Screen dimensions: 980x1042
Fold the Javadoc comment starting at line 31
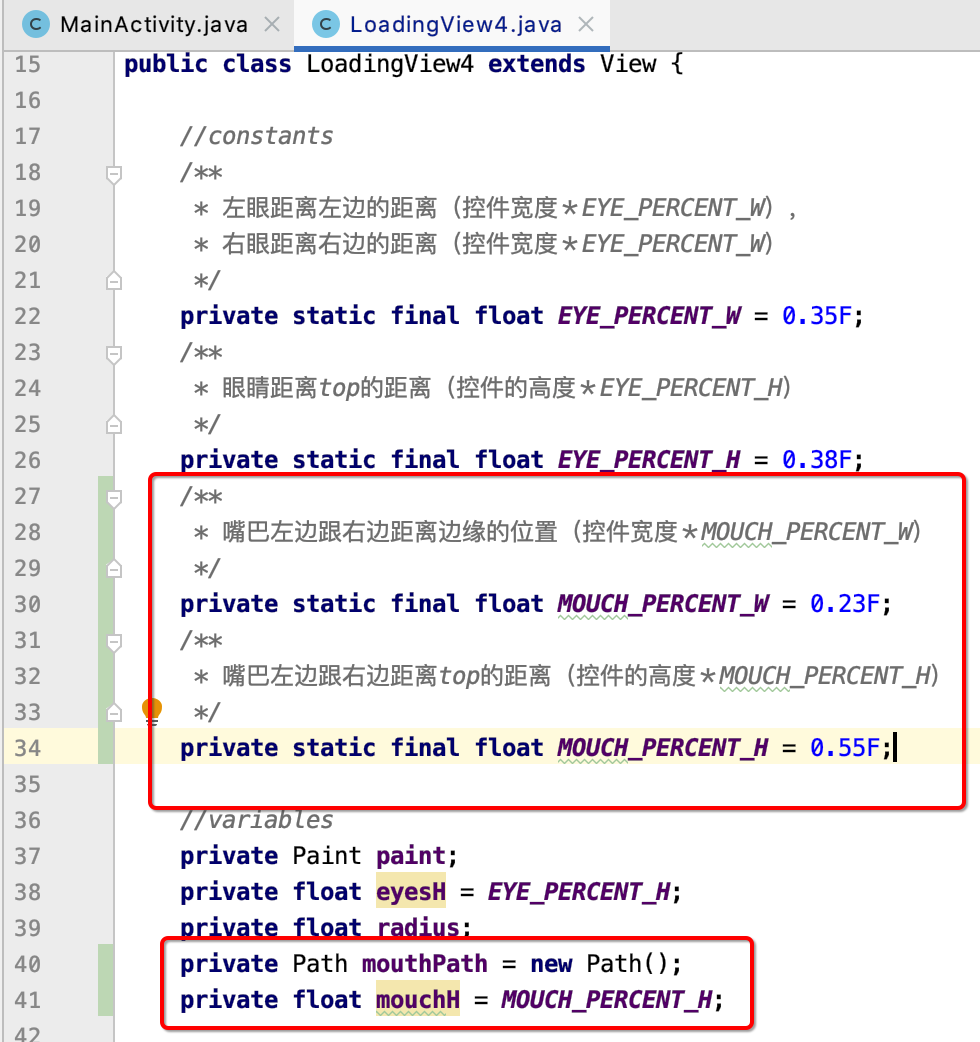pyautogui.click(x=114, y=643)
